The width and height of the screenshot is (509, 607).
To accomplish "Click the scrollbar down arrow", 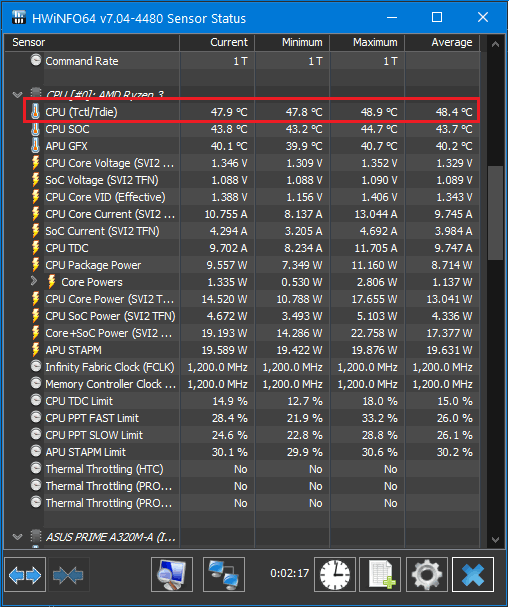I will pos(495,539).
